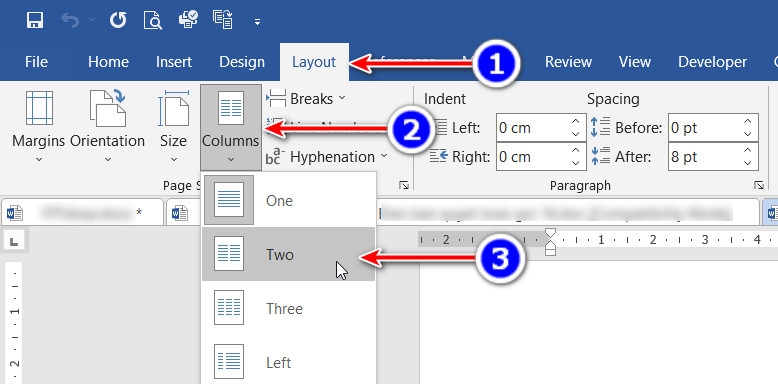Open Paragraph settings dialog launcher
778x384 pixels.
tap(759, 186)
